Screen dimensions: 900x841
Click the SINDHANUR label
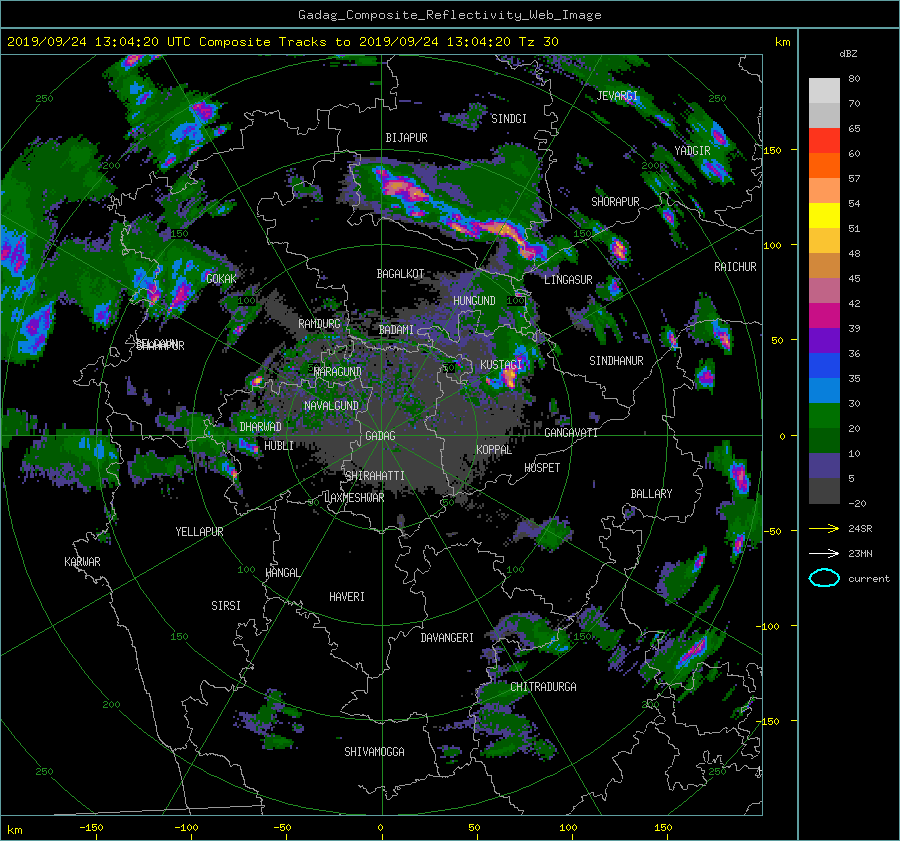click(x=616, y=361)
